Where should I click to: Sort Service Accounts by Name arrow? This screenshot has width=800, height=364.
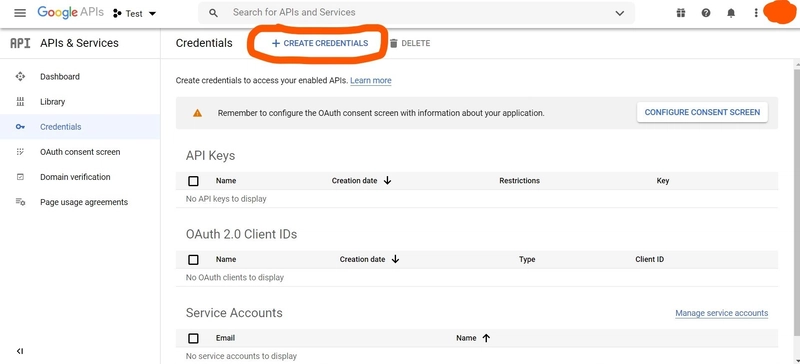486,338
